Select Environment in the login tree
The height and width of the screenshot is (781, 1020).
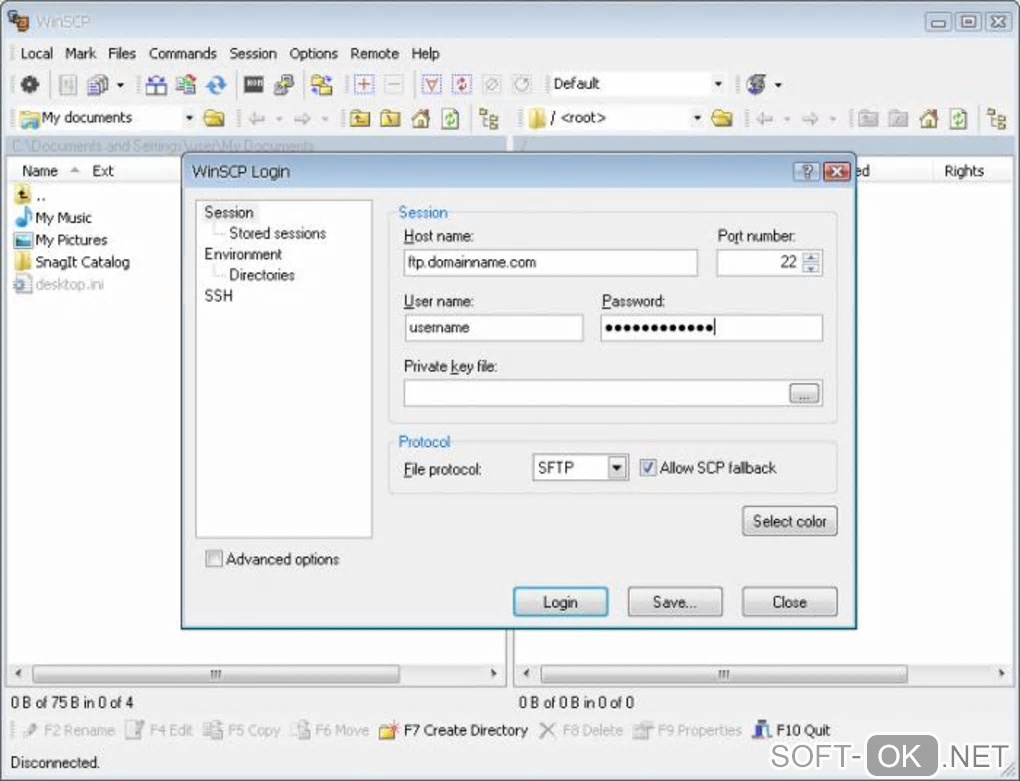[243, 254]
